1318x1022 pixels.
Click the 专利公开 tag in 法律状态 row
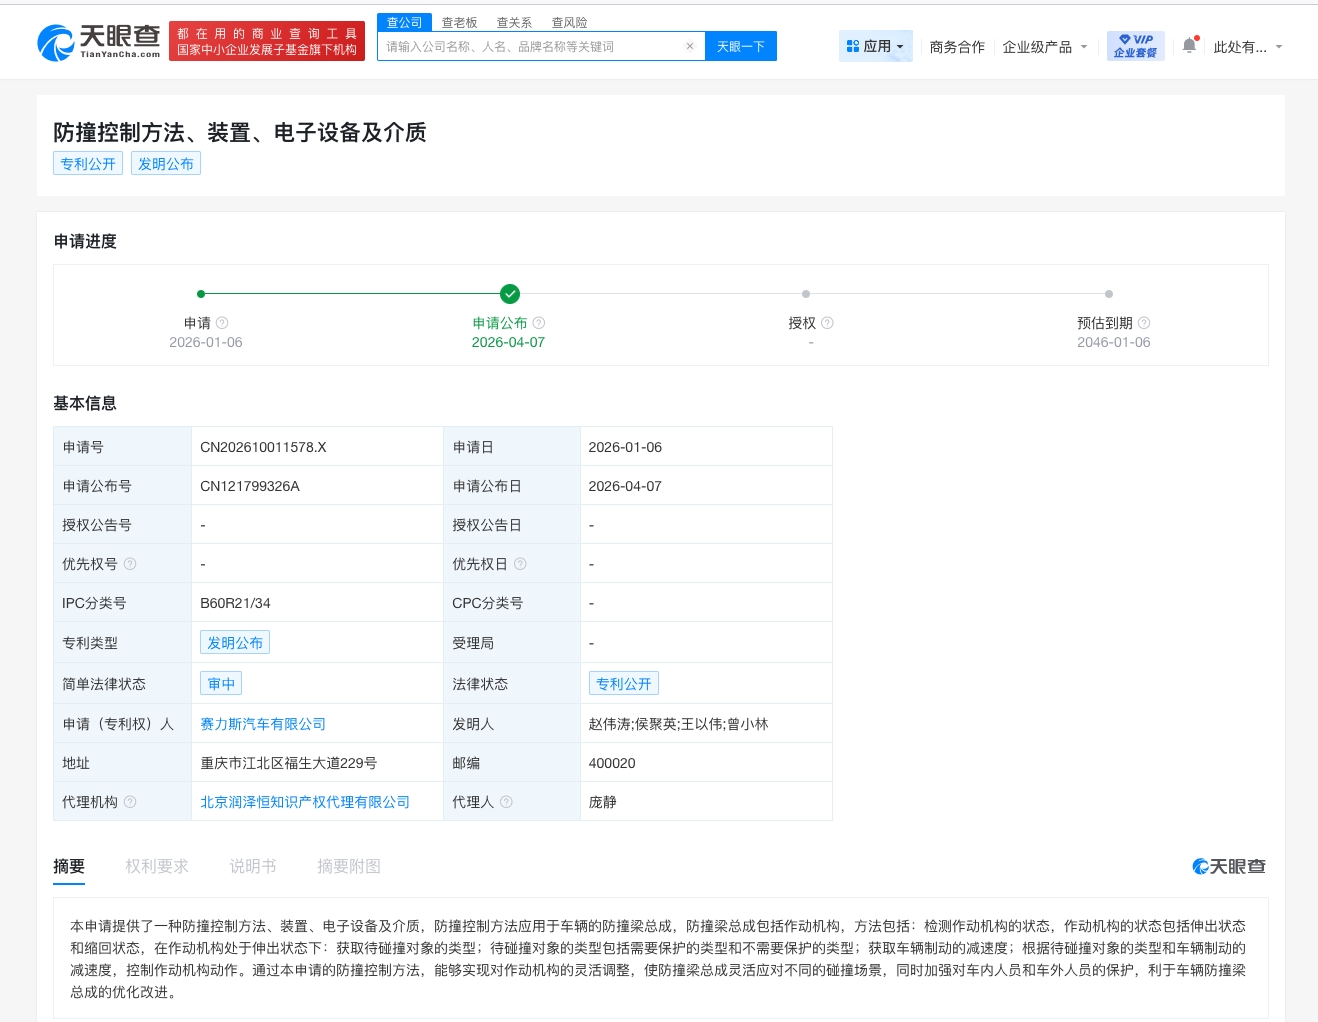624,683
